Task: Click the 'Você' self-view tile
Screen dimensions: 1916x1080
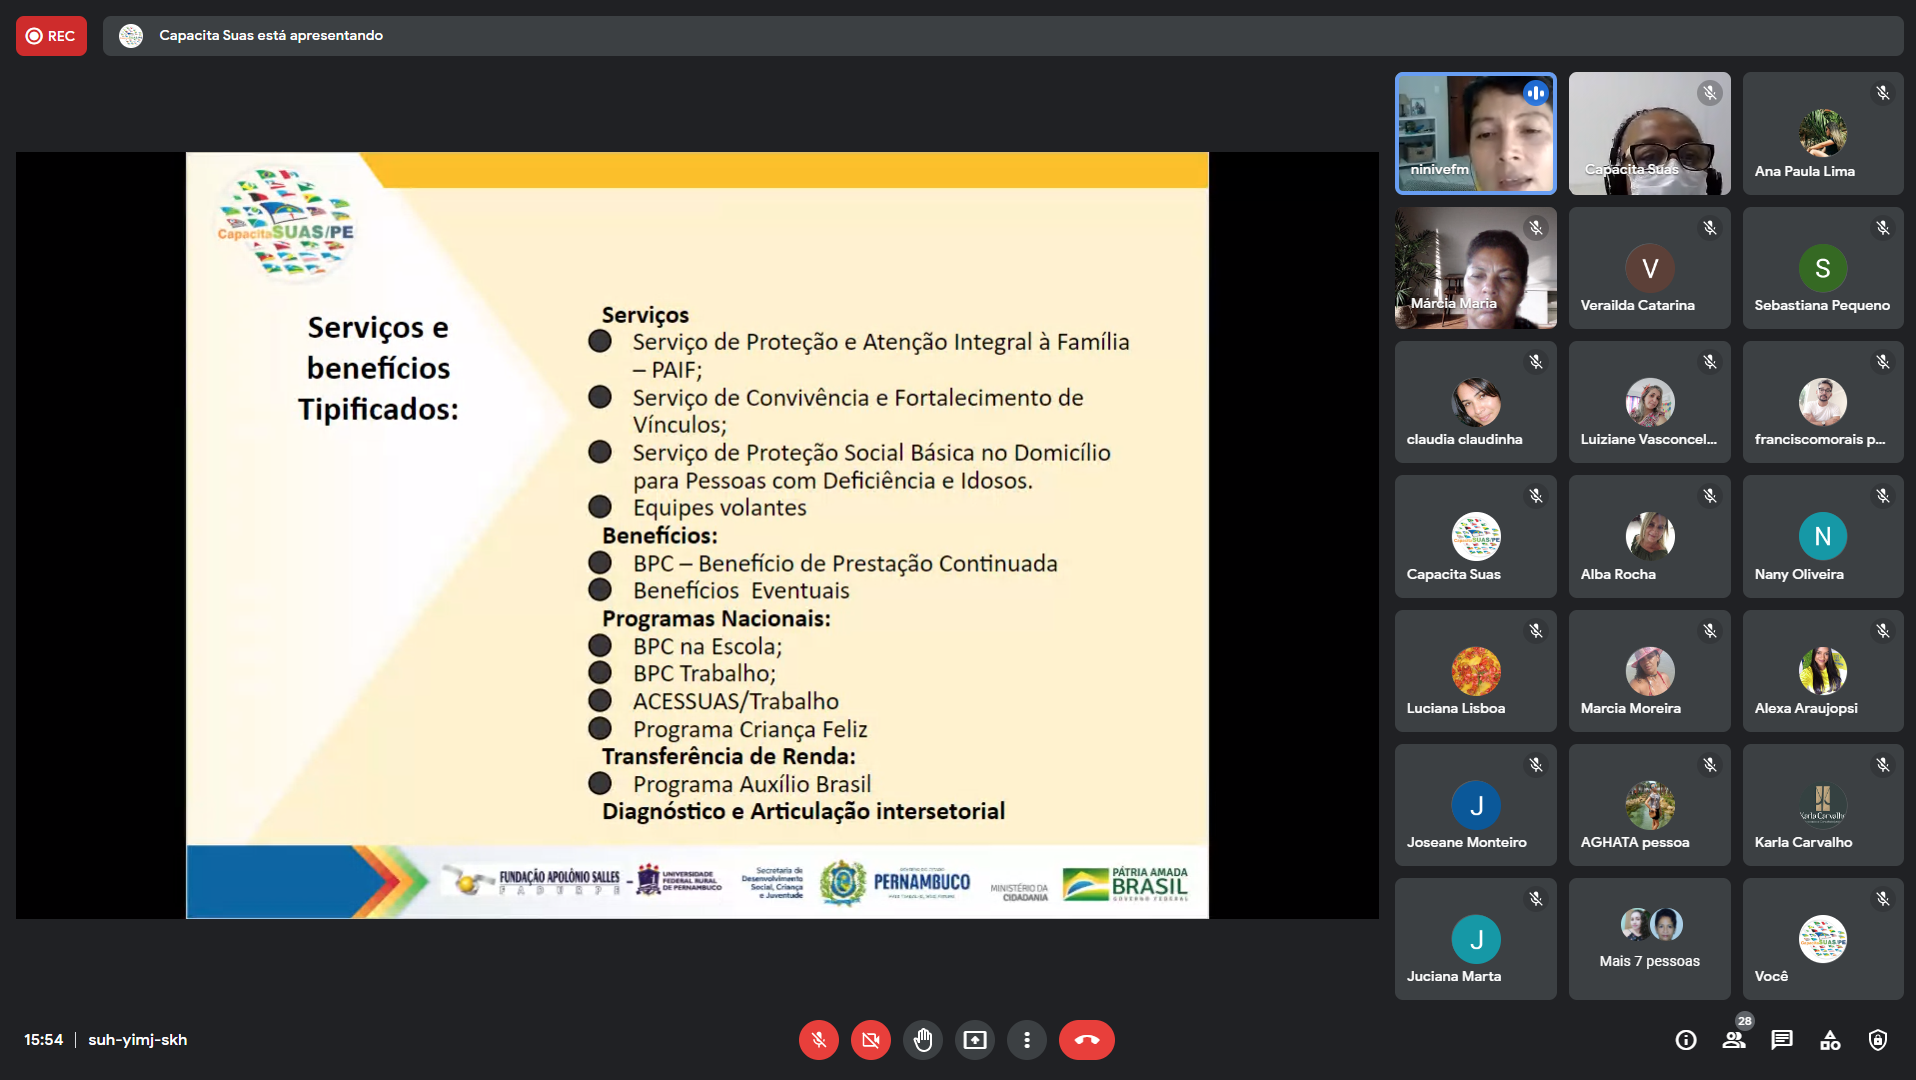Action: (1822, 938)
